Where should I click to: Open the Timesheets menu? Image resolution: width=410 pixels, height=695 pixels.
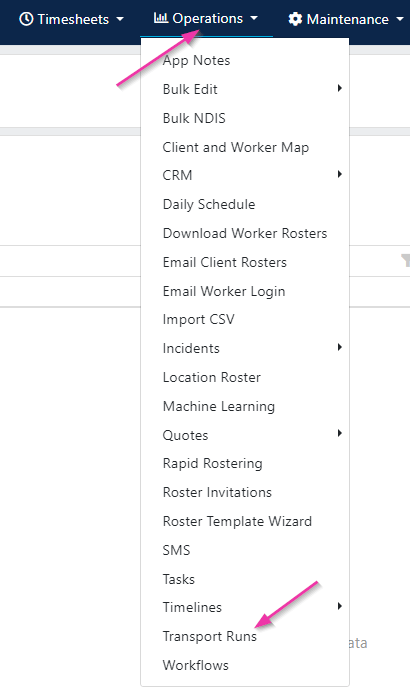pyautogui.click(x=71, y=19)
